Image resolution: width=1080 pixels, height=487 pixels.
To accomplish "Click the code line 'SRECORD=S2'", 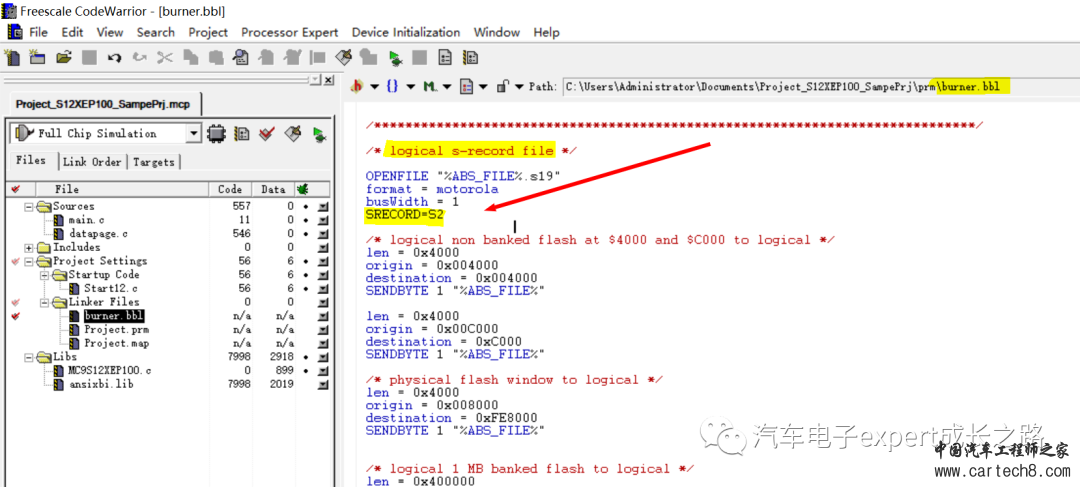I will point(405,215).
